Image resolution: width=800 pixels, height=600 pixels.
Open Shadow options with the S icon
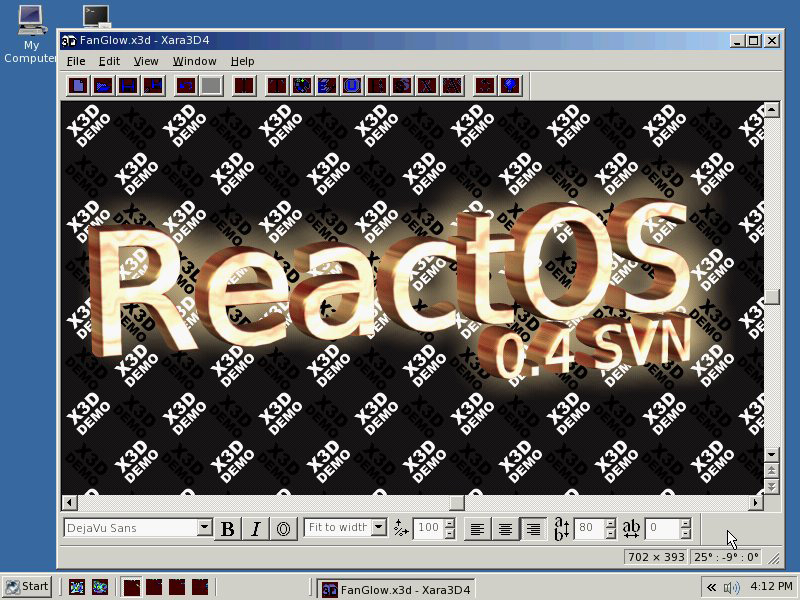click(402, 85)
